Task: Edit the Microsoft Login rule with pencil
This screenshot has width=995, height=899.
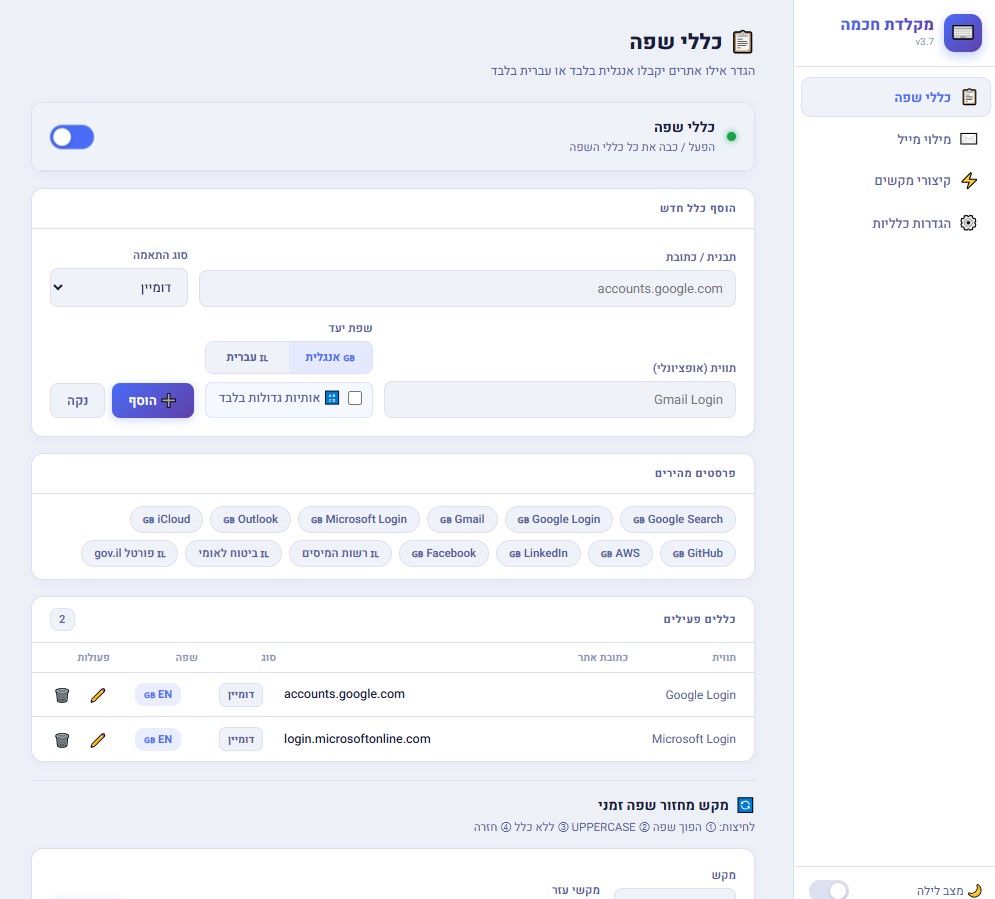Action: click(x=97, y=740)
